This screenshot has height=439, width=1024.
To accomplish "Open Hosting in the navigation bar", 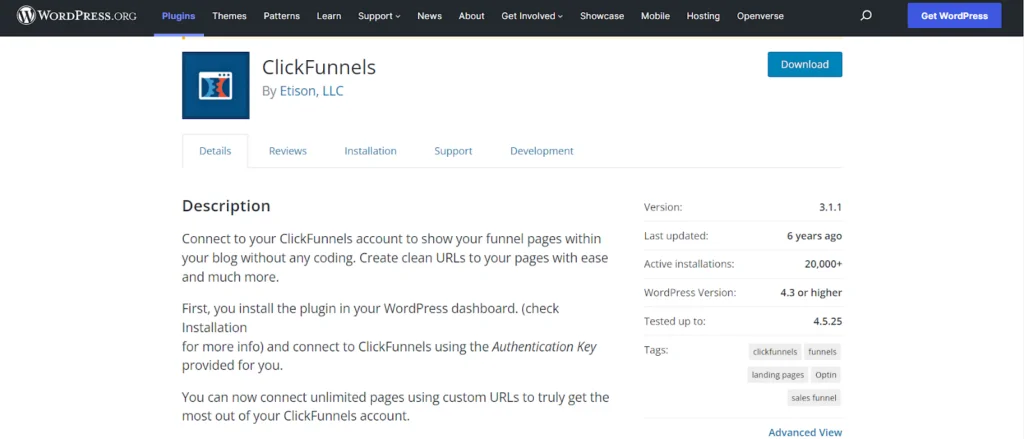I will pos(703,16).
